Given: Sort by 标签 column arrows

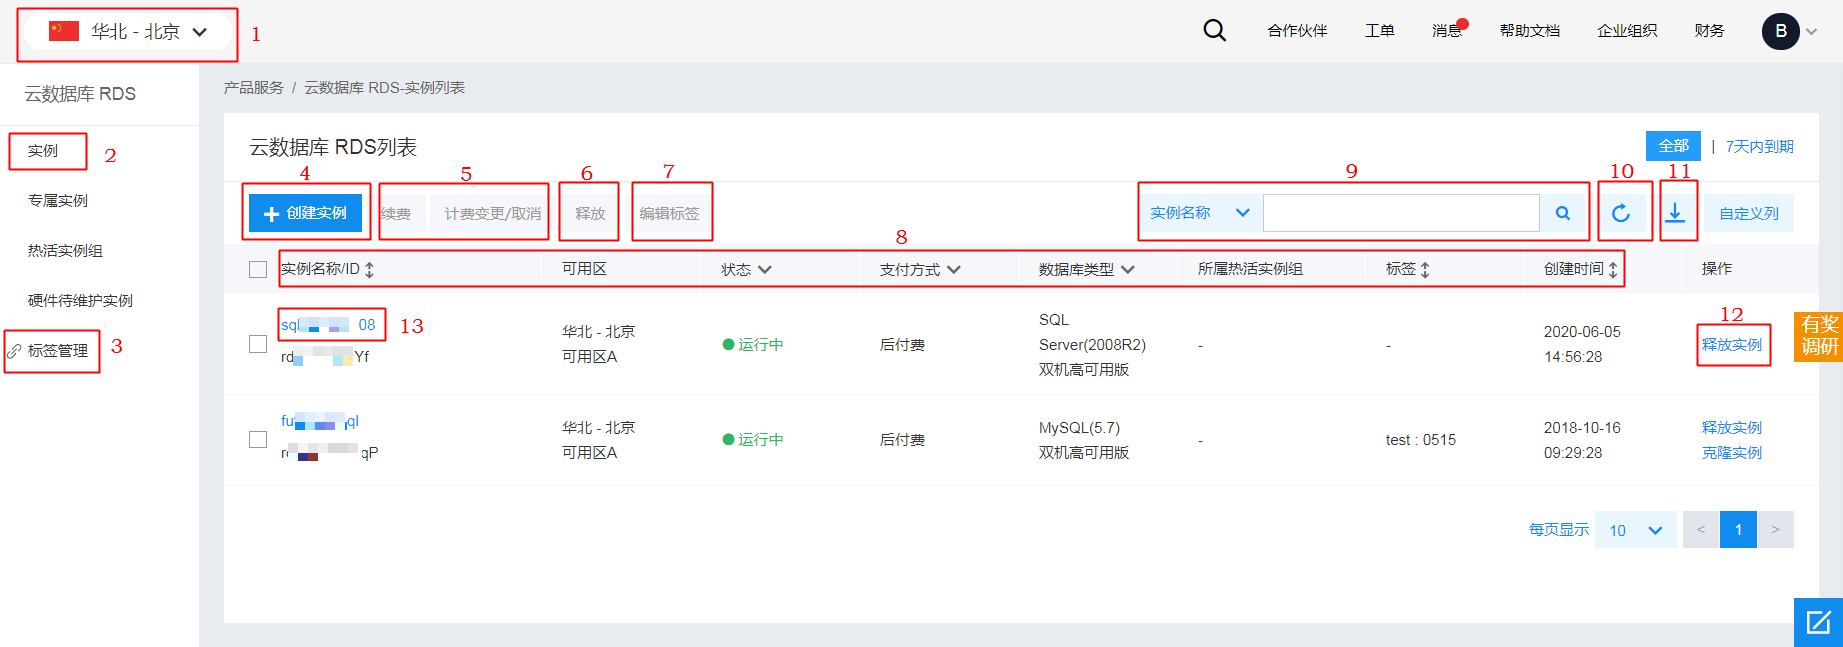Looking at the screenshot, I should [x=1425, y=269].
